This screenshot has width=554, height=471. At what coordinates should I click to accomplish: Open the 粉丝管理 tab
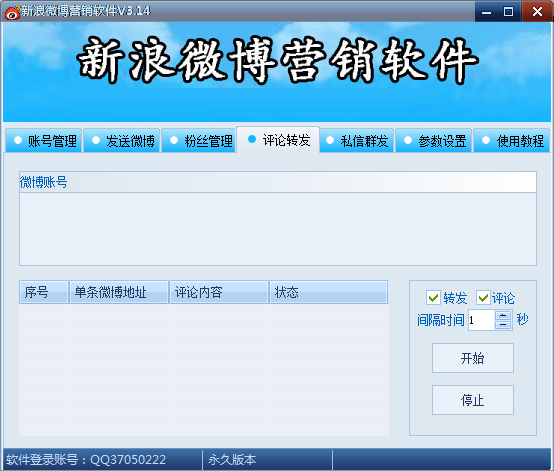200,141
